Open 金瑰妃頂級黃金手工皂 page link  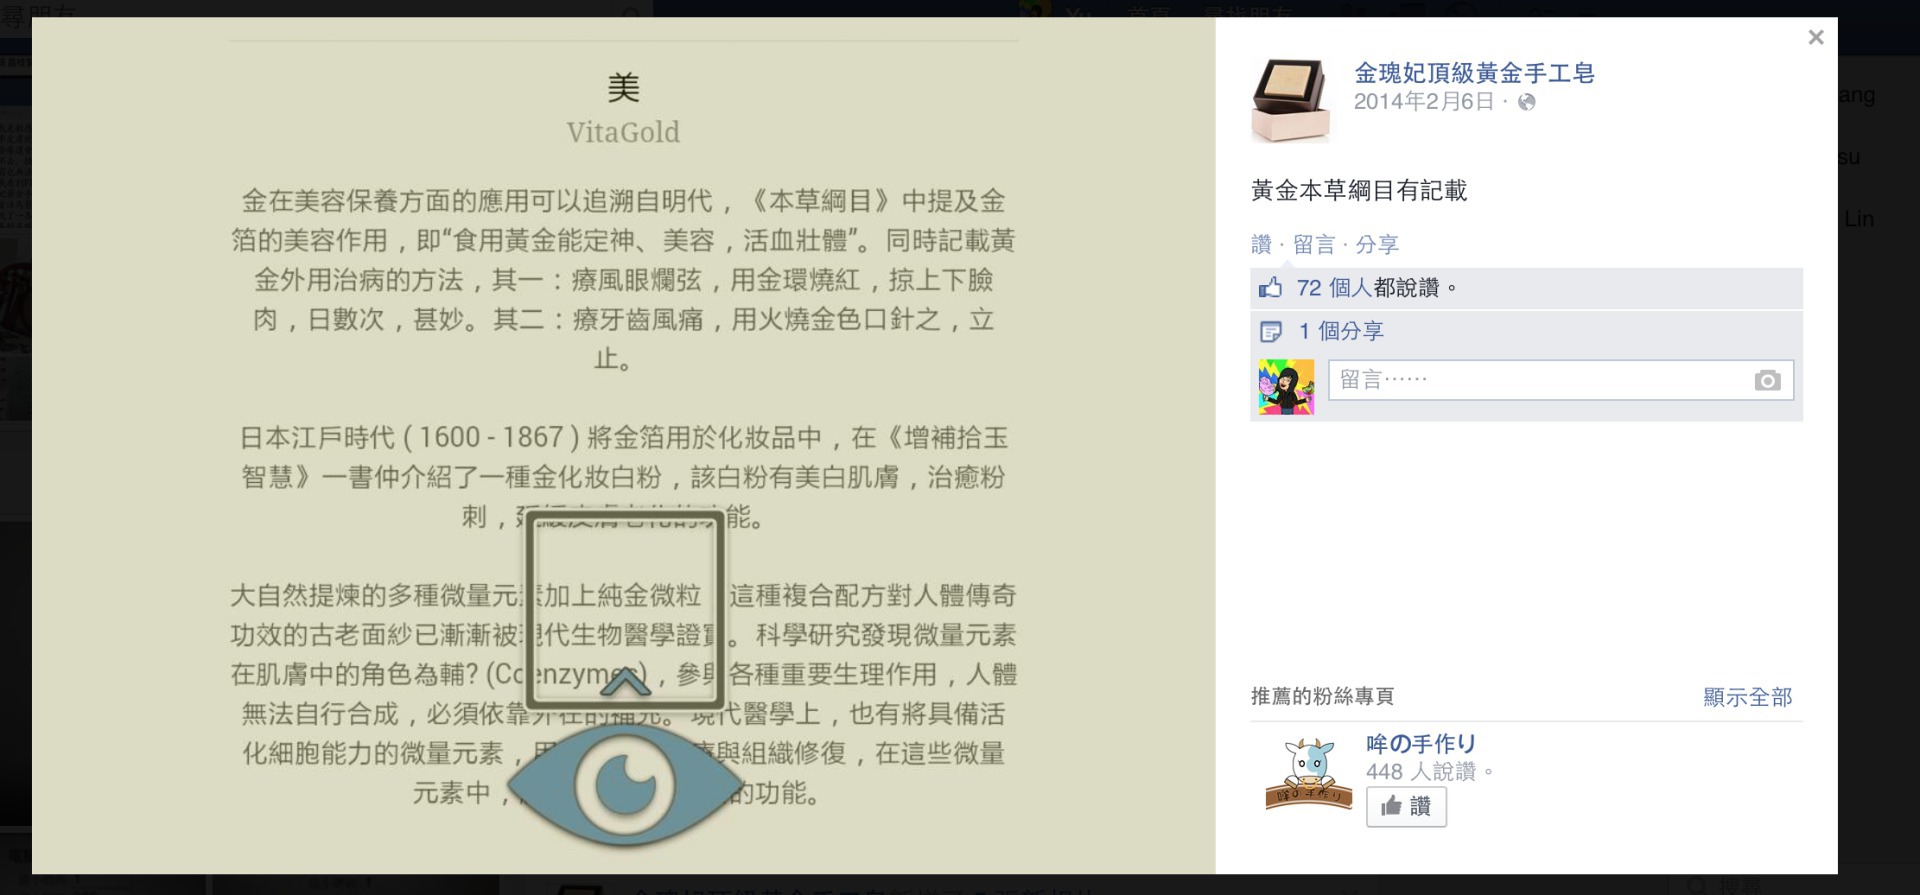(1474, 73)
